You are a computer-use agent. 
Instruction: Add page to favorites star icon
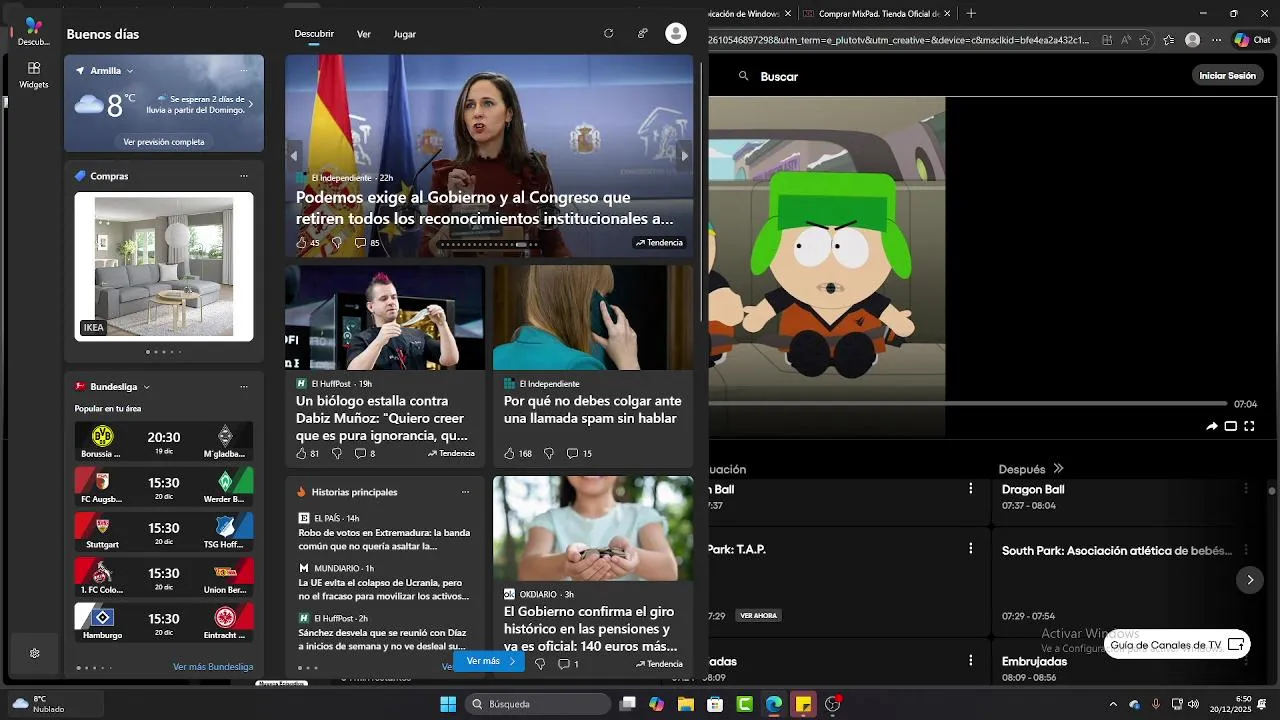tap(1144, 40)
